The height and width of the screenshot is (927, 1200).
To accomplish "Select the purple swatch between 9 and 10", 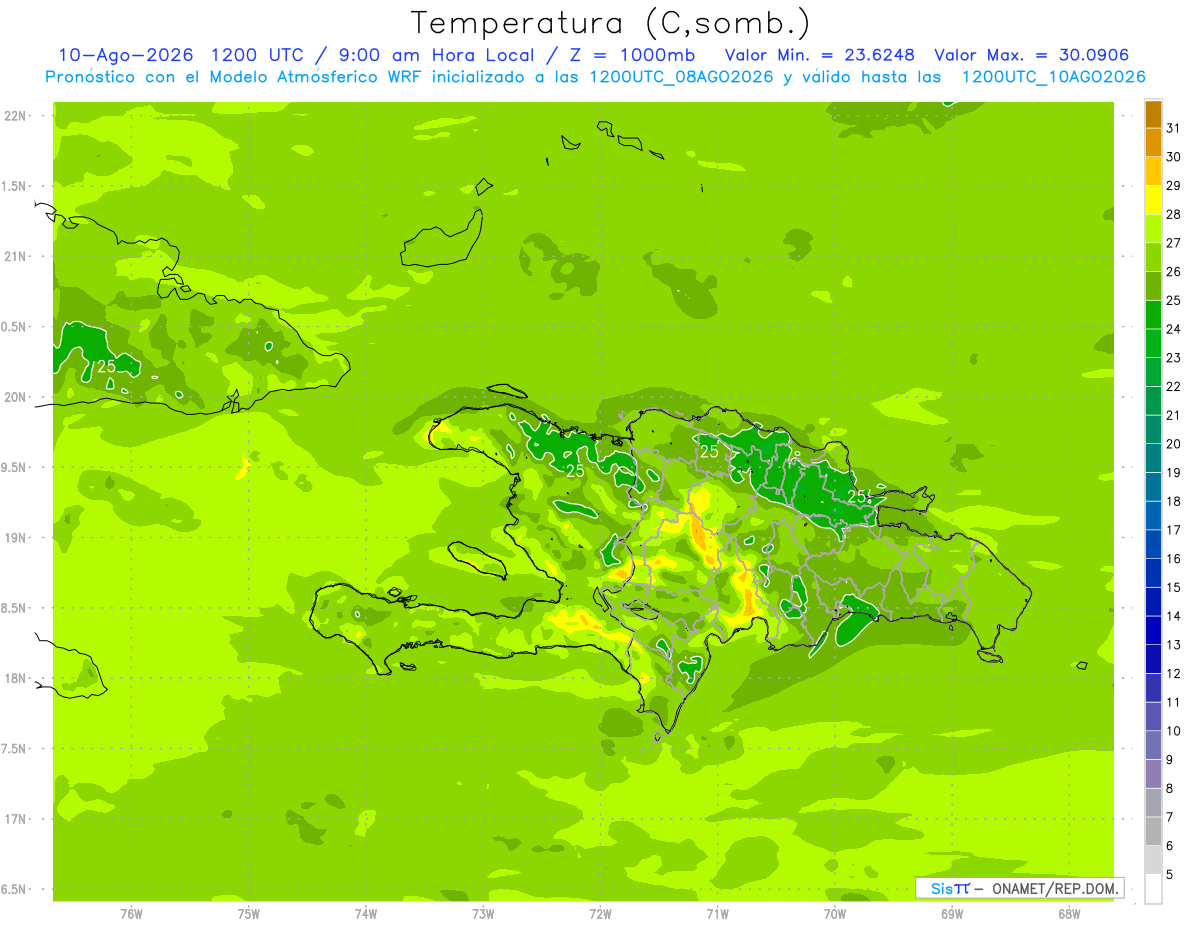I will (1153, 745).
